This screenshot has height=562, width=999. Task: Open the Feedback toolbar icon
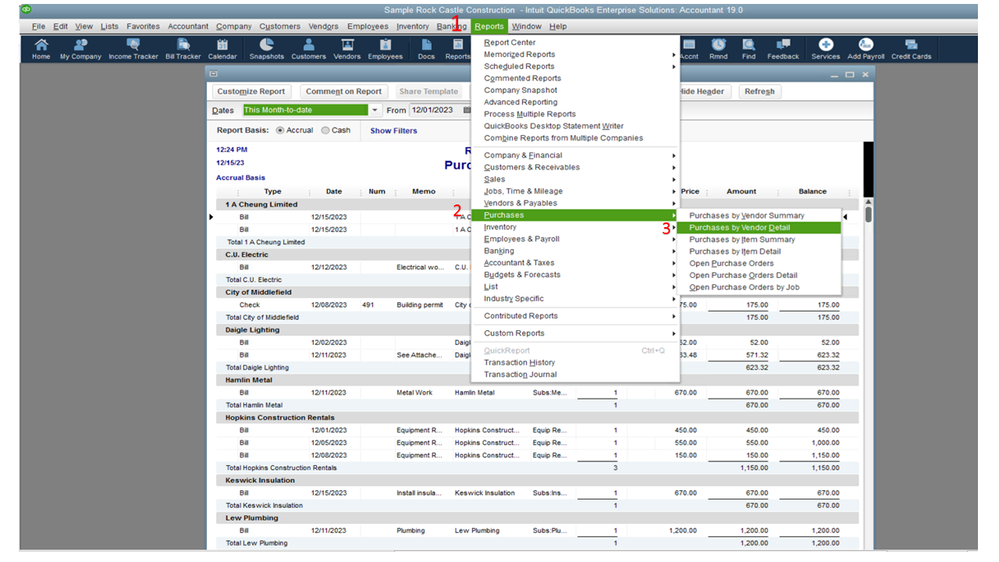point(783,49)
